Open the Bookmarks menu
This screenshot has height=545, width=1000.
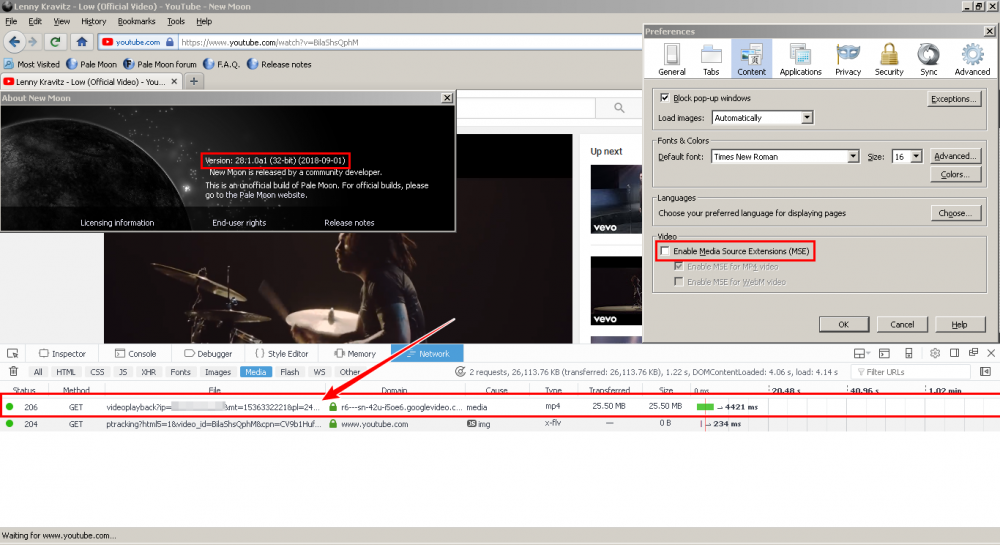[136, 21]
